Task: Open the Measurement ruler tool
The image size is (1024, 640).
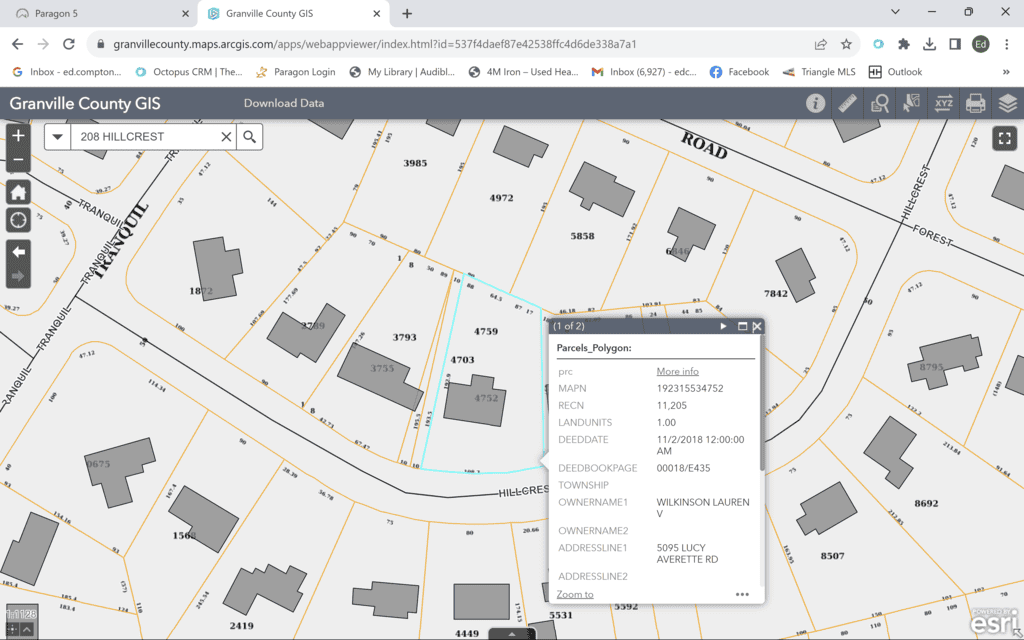Action: click(x=848, y=103)
